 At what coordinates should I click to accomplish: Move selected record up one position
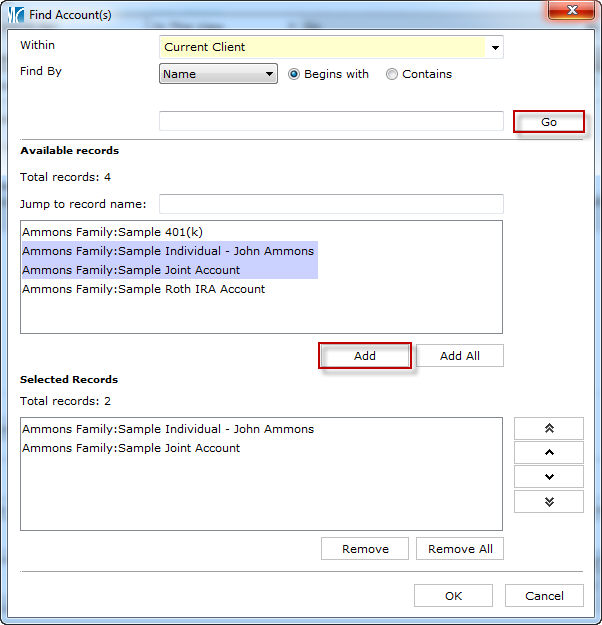[548, 453]
